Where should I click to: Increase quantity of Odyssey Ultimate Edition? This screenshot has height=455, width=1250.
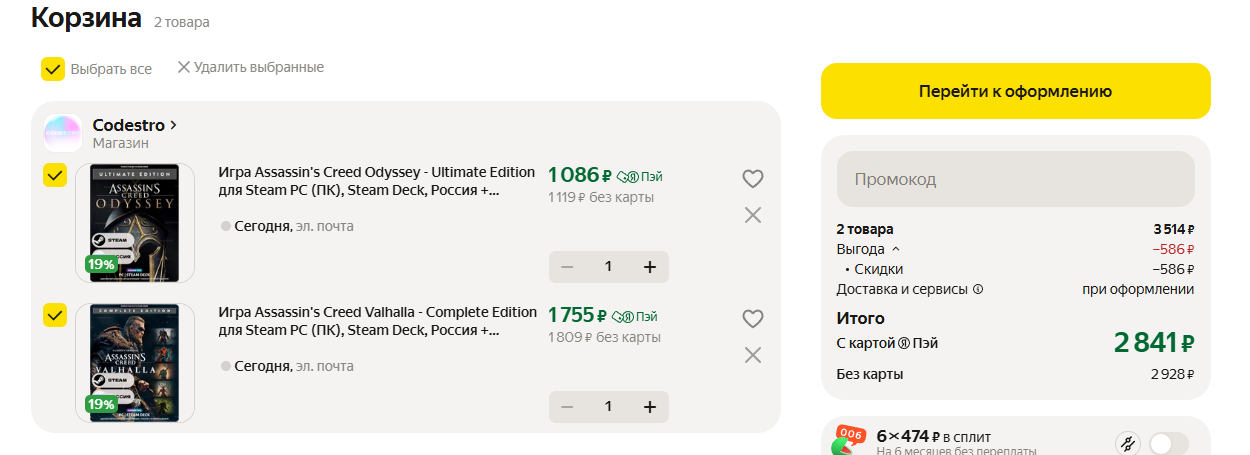tap(649, 267)
